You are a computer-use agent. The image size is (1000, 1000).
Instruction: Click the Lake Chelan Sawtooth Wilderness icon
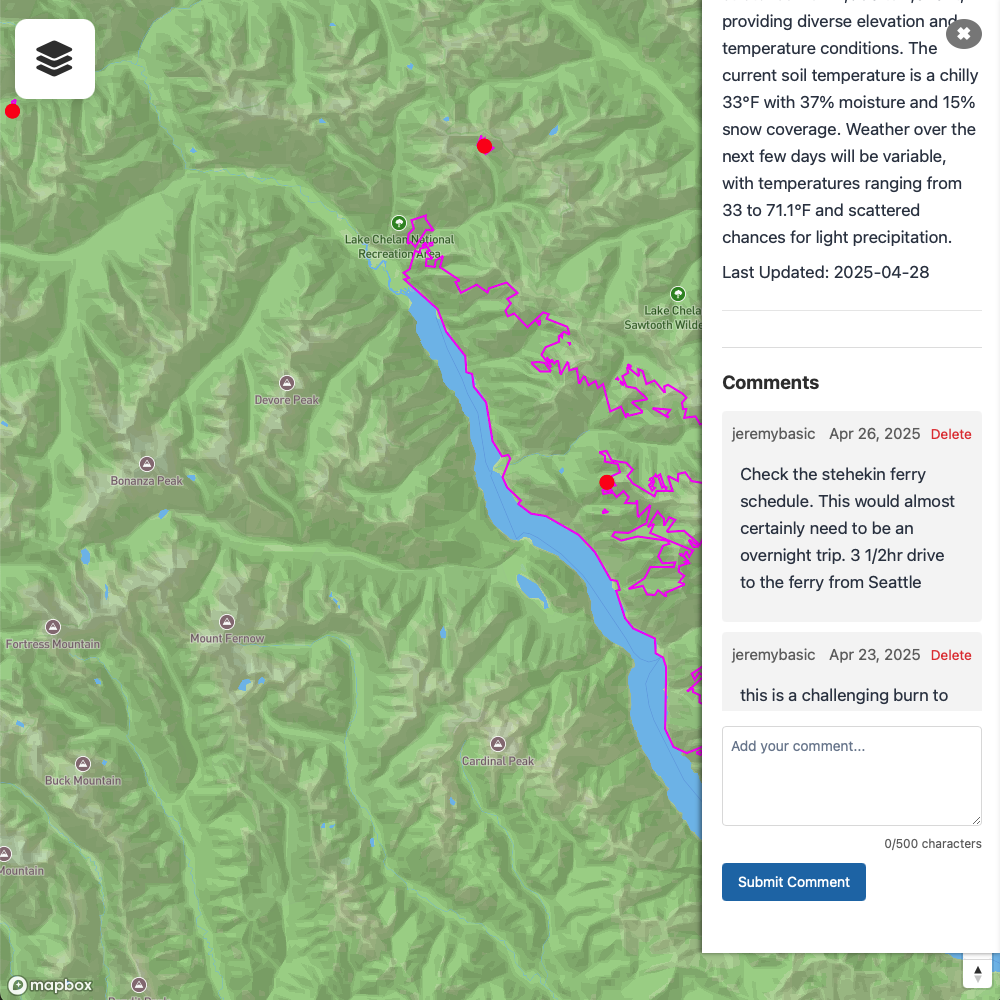[x=678, y=294]
